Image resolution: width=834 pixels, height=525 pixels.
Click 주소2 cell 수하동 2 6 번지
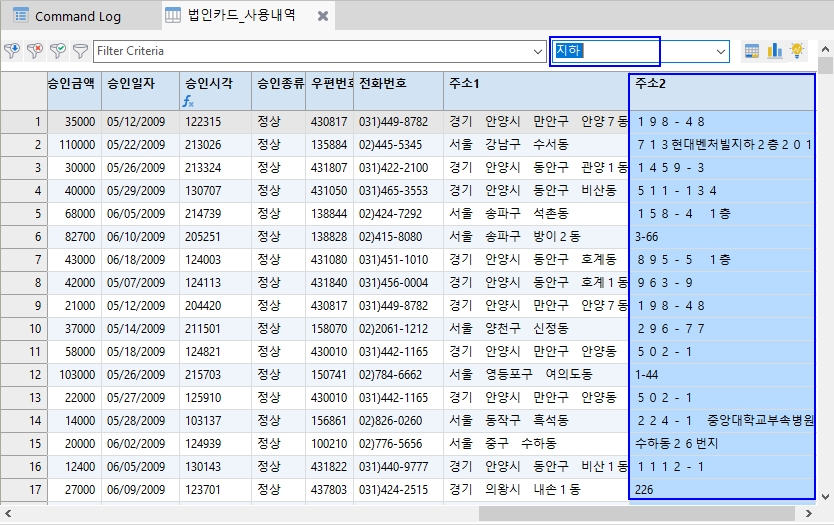pyautogui.click(x=722, y=444)
